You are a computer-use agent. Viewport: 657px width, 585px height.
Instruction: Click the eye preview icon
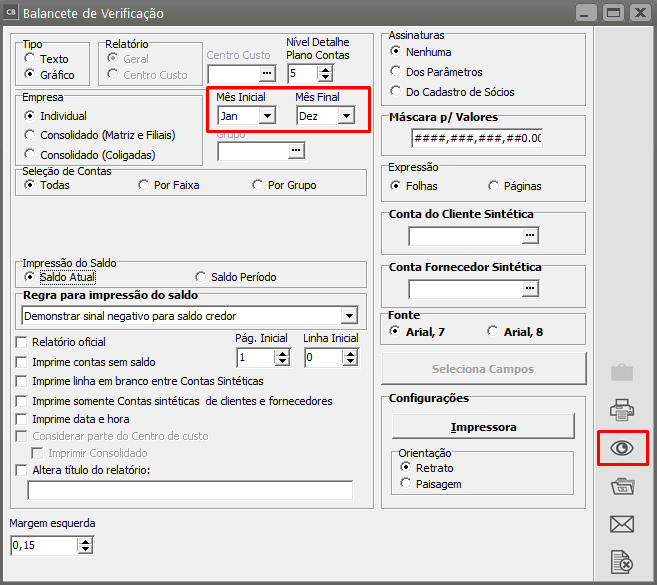622,448
